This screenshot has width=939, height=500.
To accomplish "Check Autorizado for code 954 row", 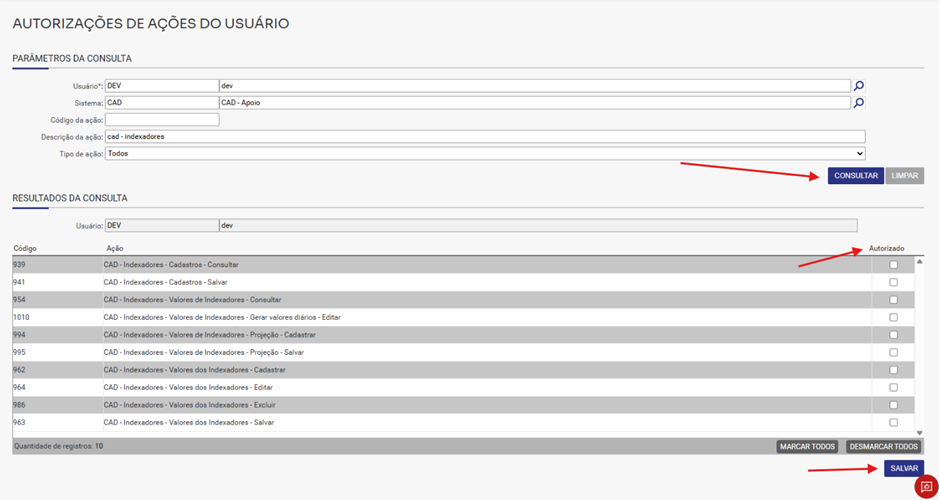I will 893,299.
